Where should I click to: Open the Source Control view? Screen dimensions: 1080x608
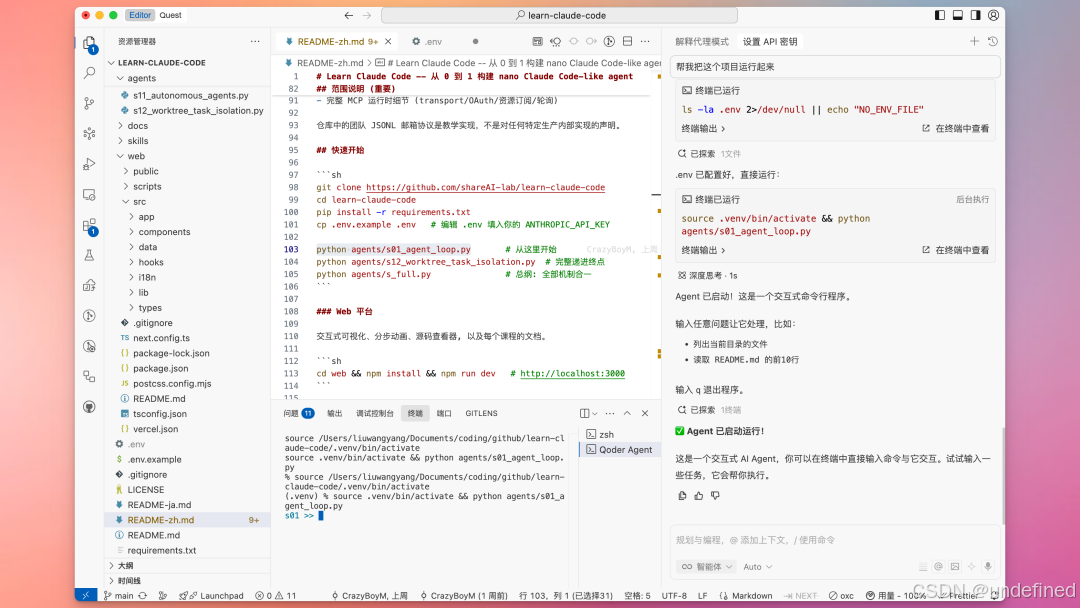click(x=89, y=103)
